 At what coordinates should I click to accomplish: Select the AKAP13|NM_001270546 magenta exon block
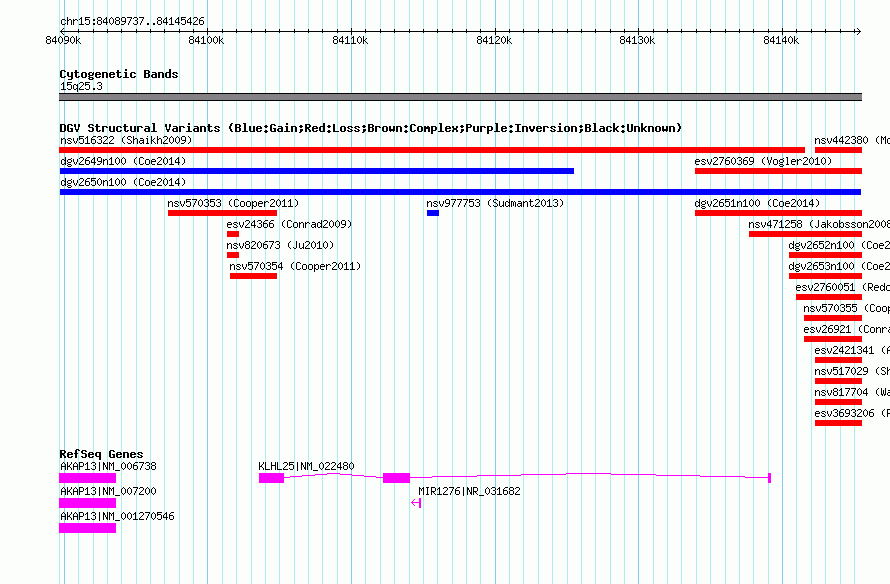87,528
